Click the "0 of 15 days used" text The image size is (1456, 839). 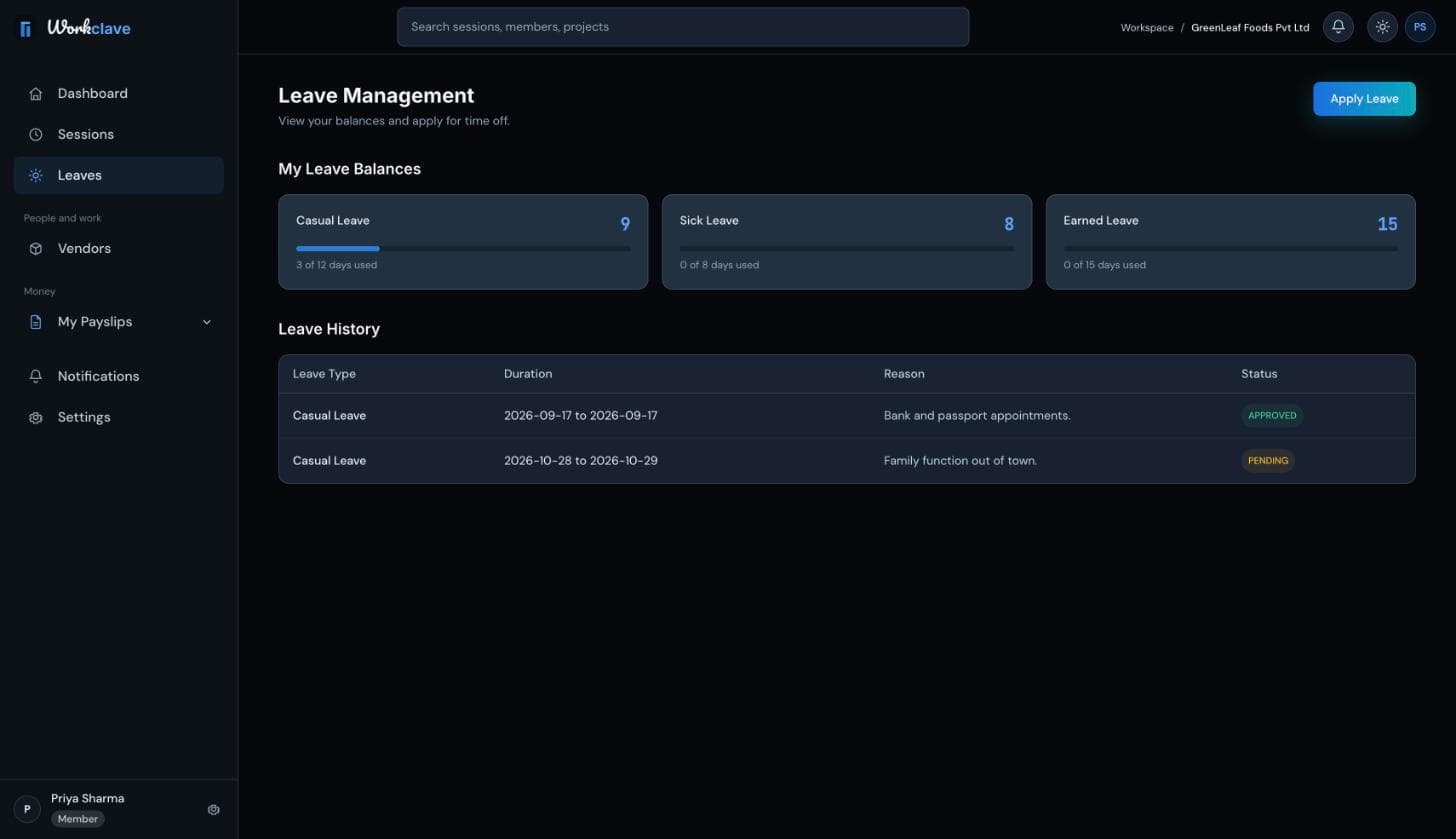coord(1105,265)
